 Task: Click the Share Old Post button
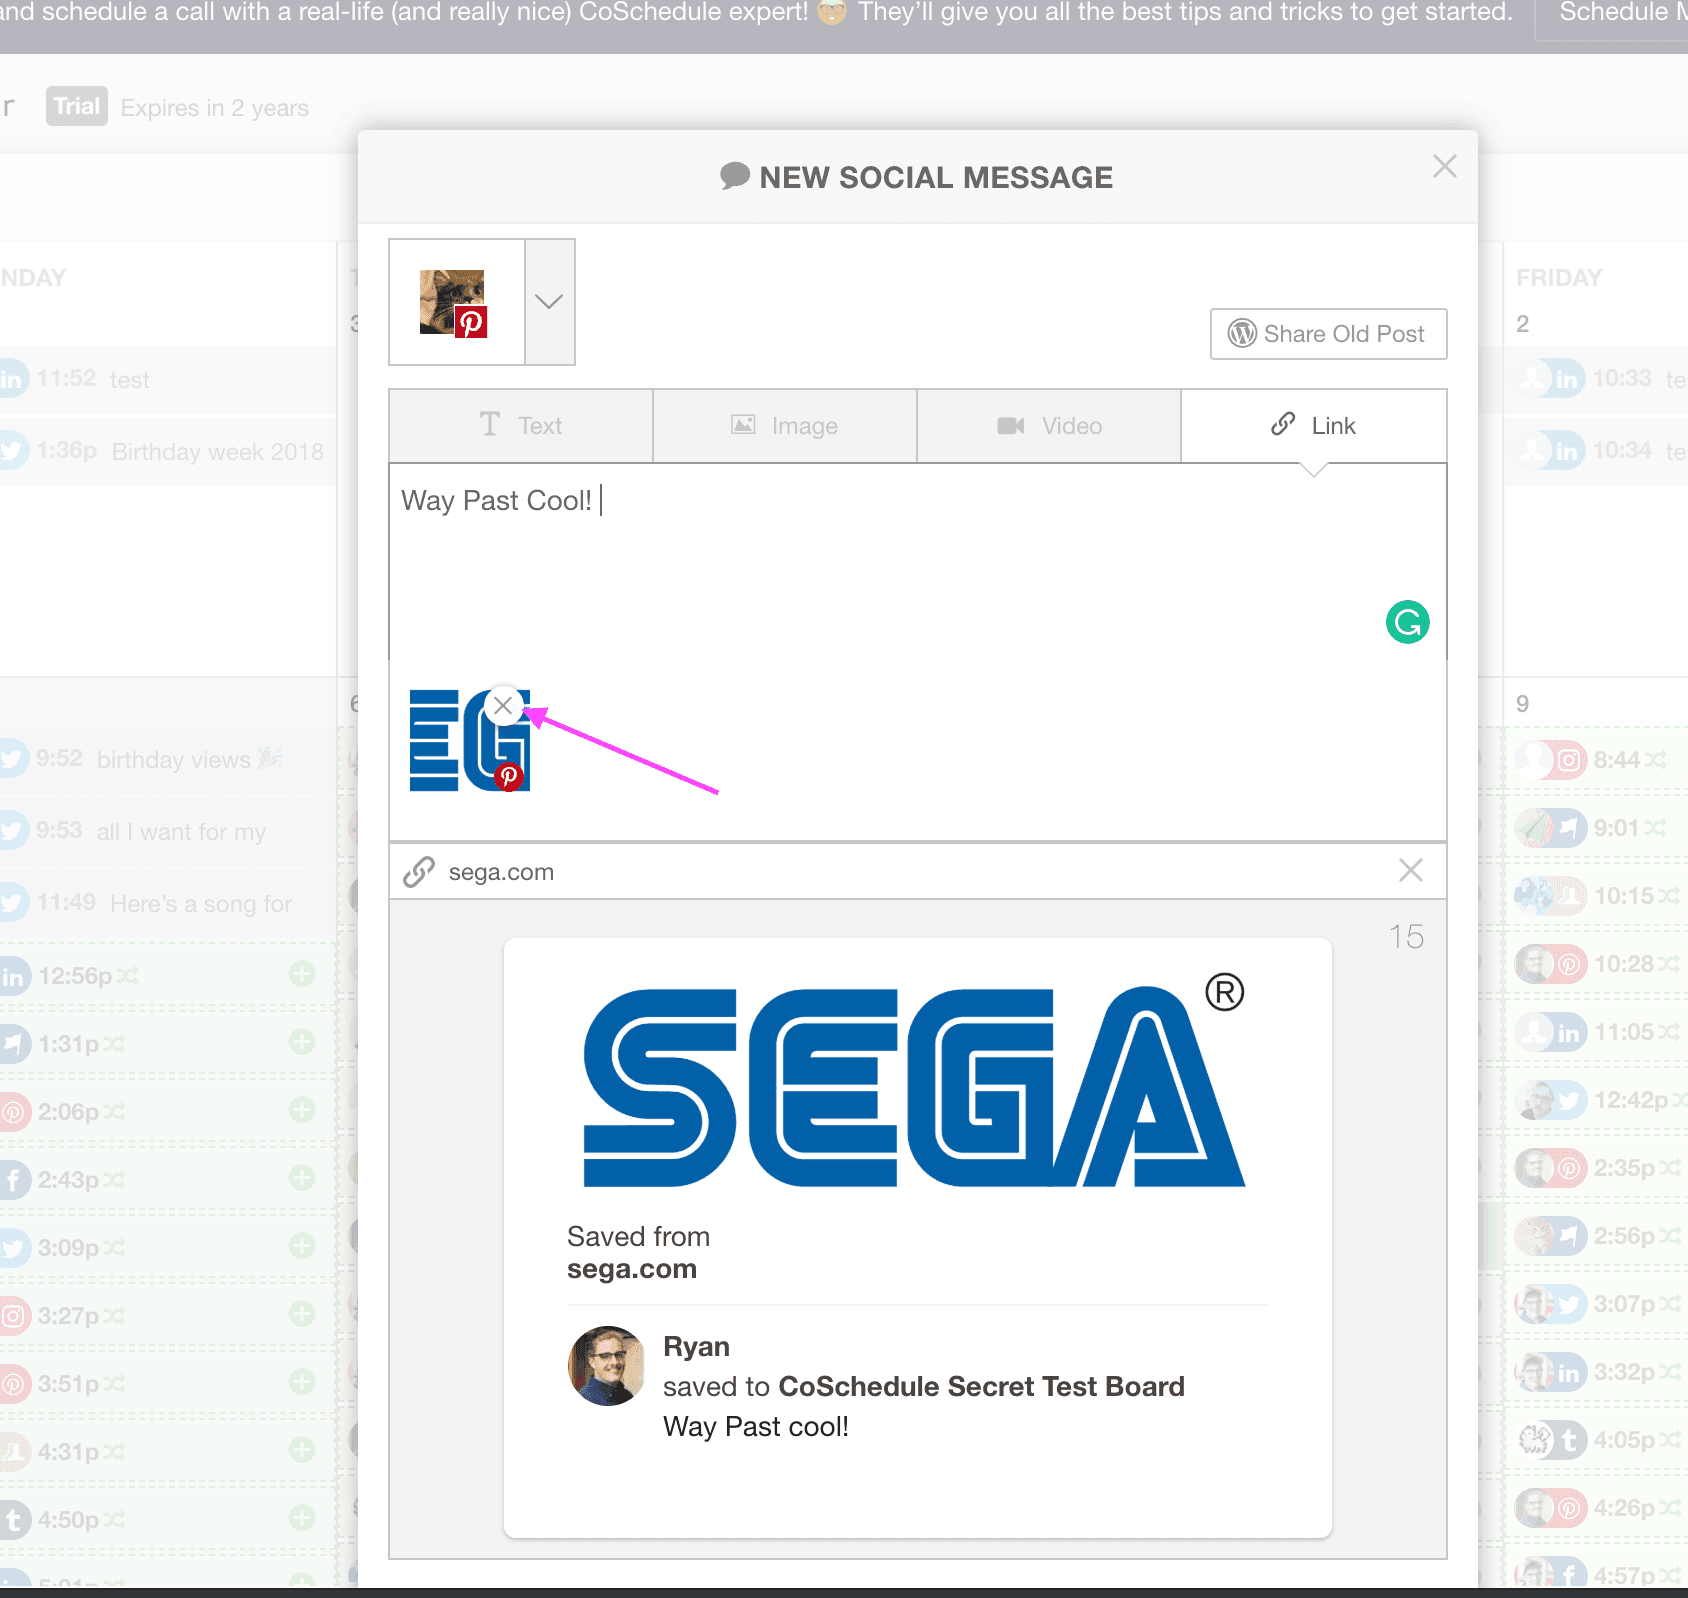1328,334
